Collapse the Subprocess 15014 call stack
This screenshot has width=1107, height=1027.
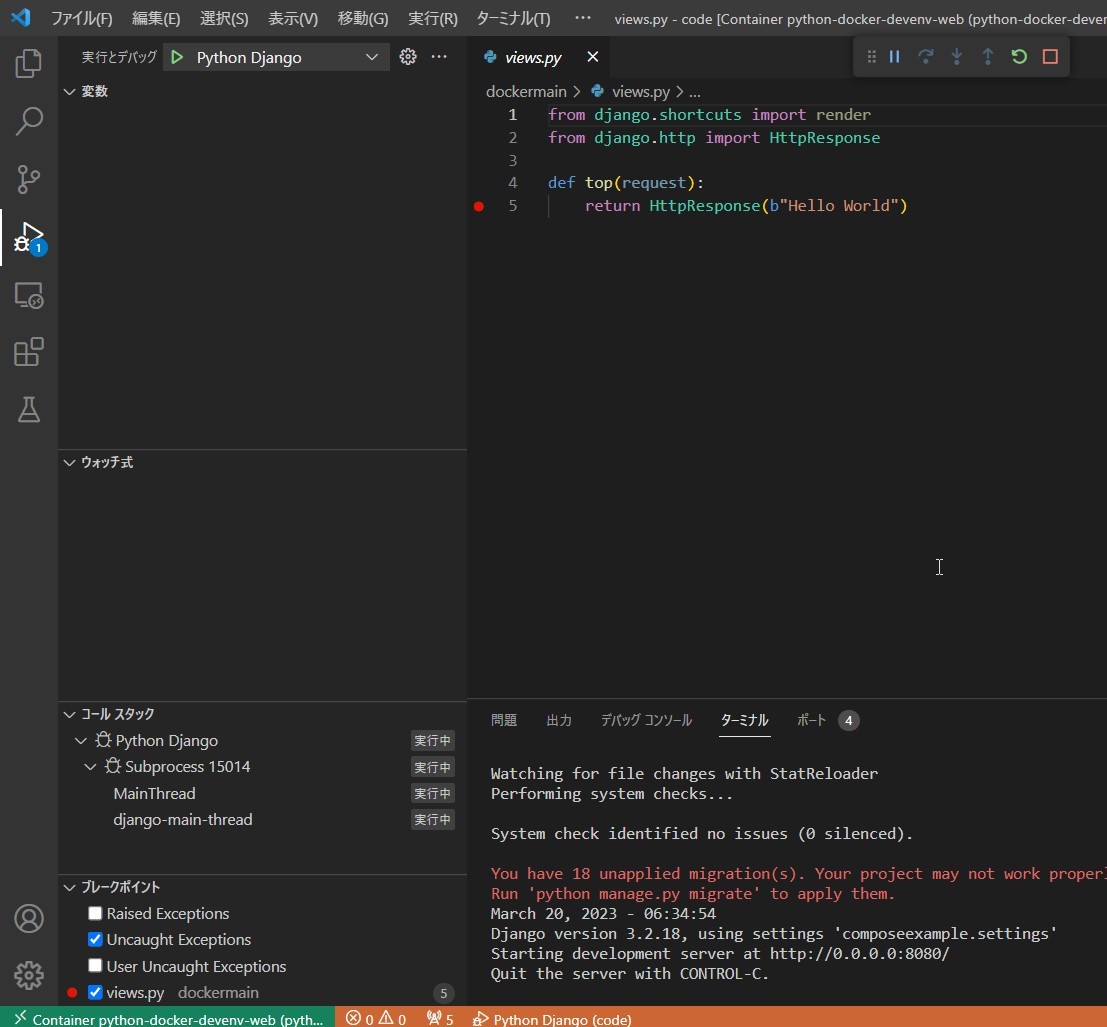tap(89, 766)
